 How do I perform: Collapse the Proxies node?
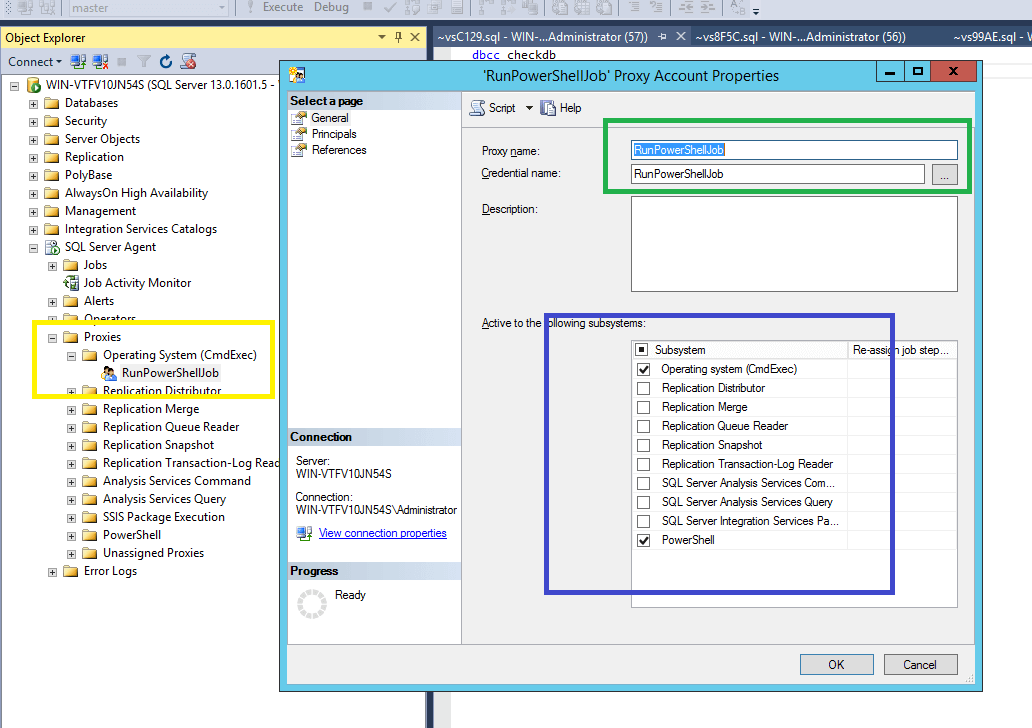point(53,338)
